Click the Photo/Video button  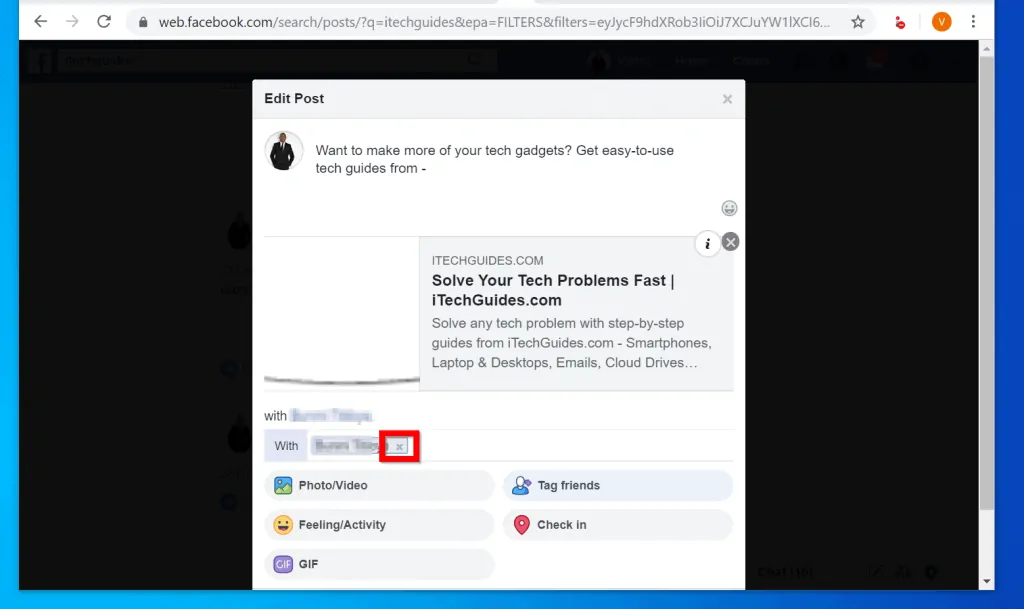pyautogui.click(x=379, y=486)
